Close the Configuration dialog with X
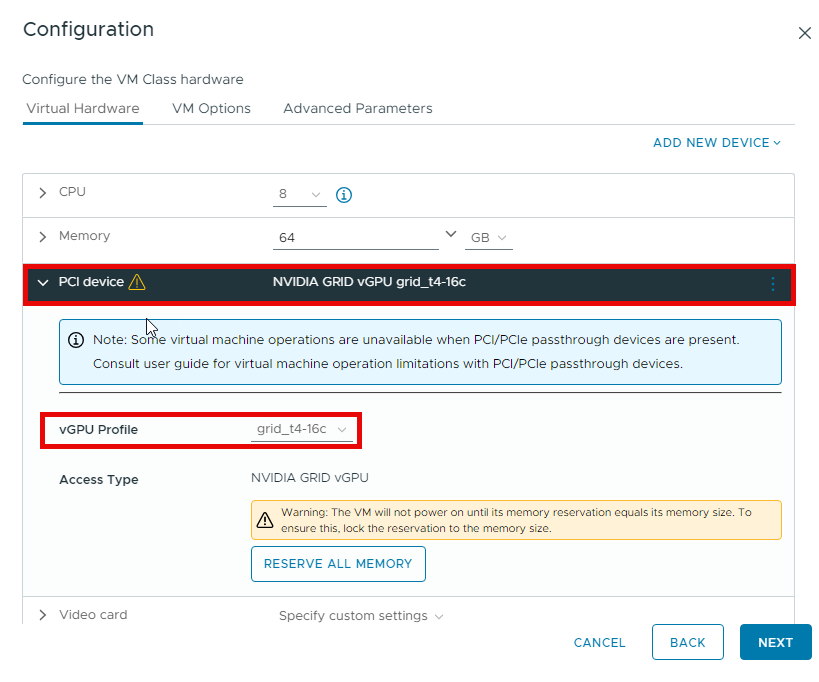Viewport: 819px width, 682px height. (804, 33)
